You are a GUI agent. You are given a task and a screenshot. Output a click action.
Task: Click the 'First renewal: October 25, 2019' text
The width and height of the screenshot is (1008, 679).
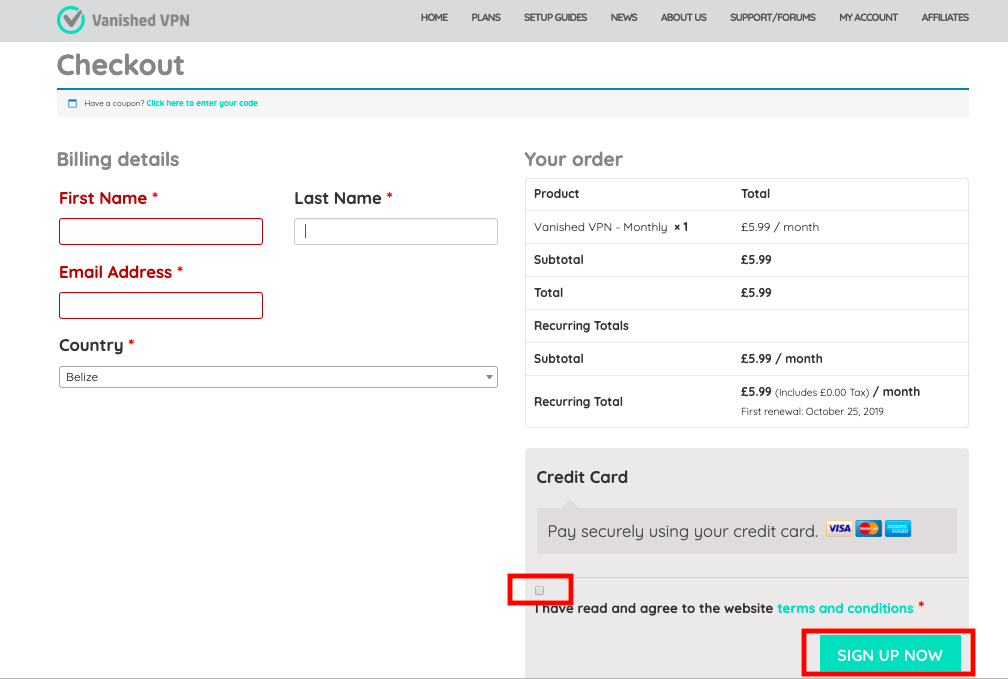click(x=813, y=412)
